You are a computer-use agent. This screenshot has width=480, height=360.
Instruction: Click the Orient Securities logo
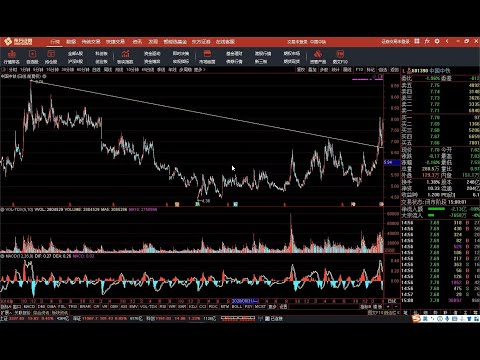pyautogui.click(x=18, y=42)
